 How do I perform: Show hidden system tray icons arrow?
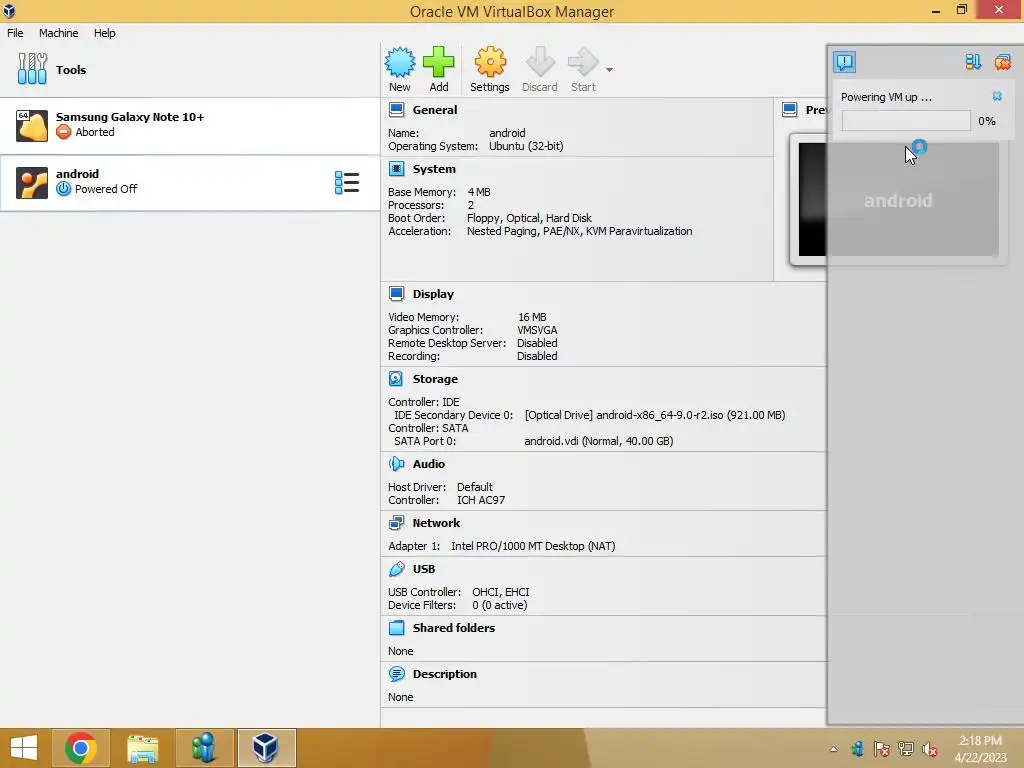tap(833, 749)
